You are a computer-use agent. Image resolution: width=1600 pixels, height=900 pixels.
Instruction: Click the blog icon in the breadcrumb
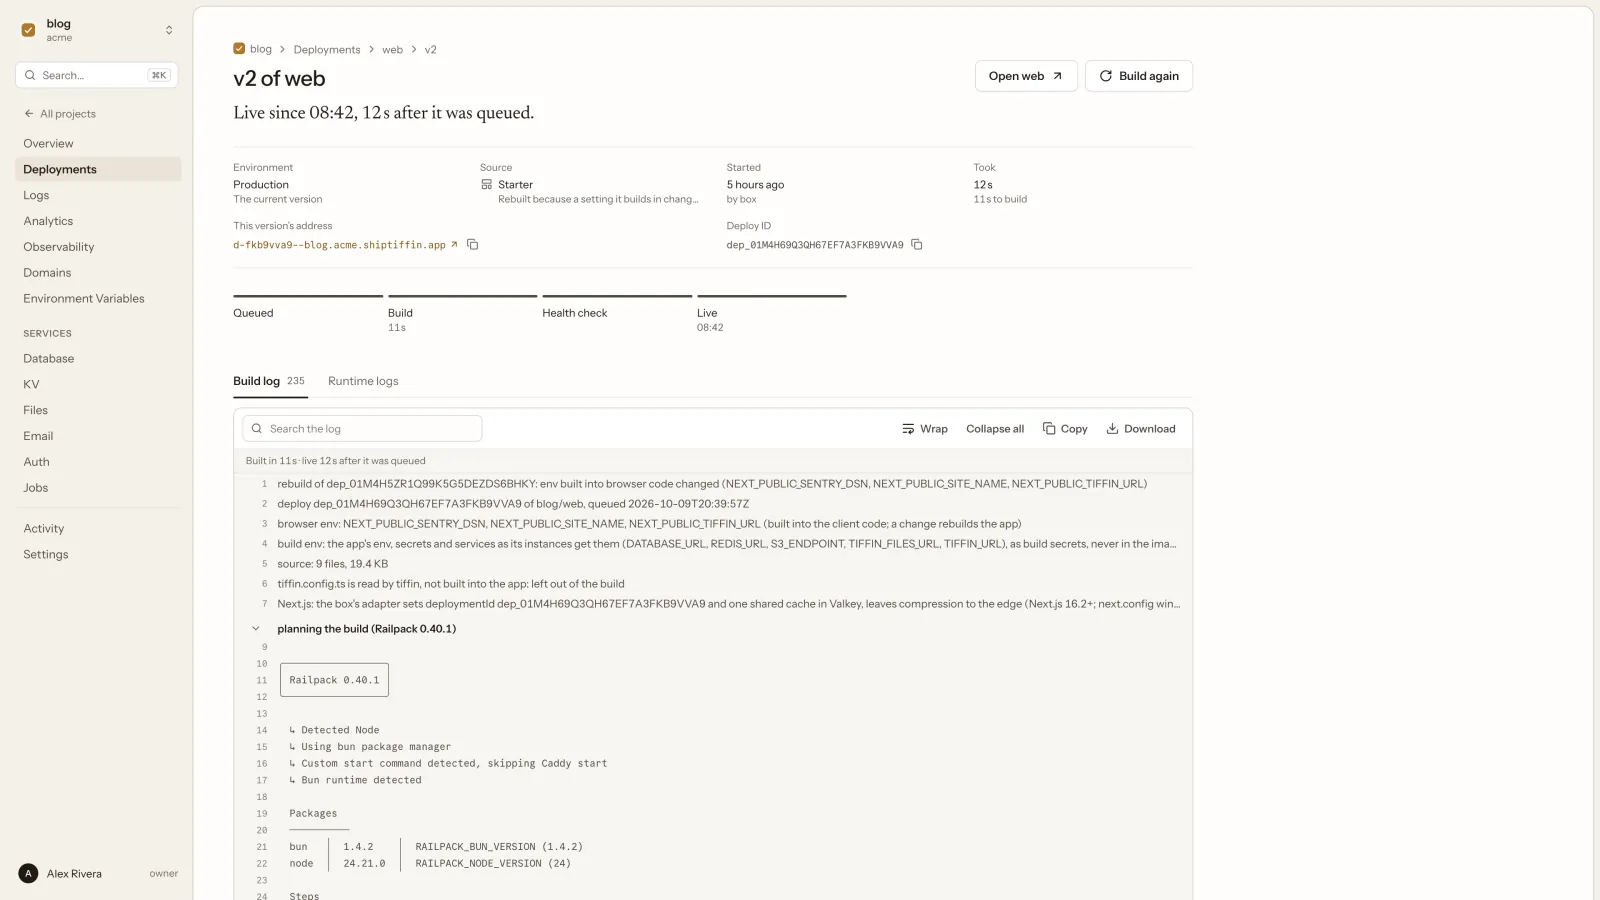click(239, 49)
